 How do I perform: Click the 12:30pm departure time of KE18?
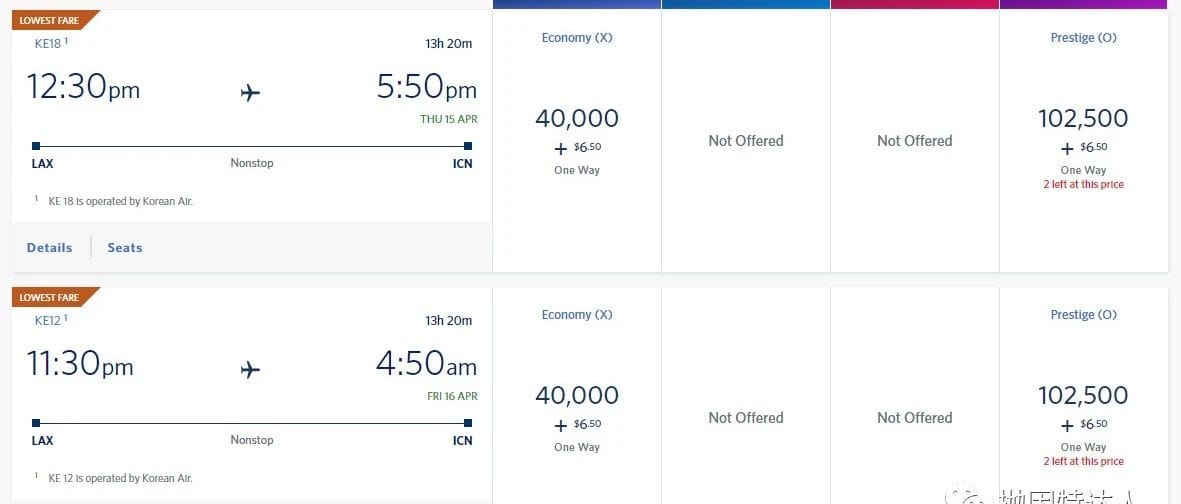[84, 88]
